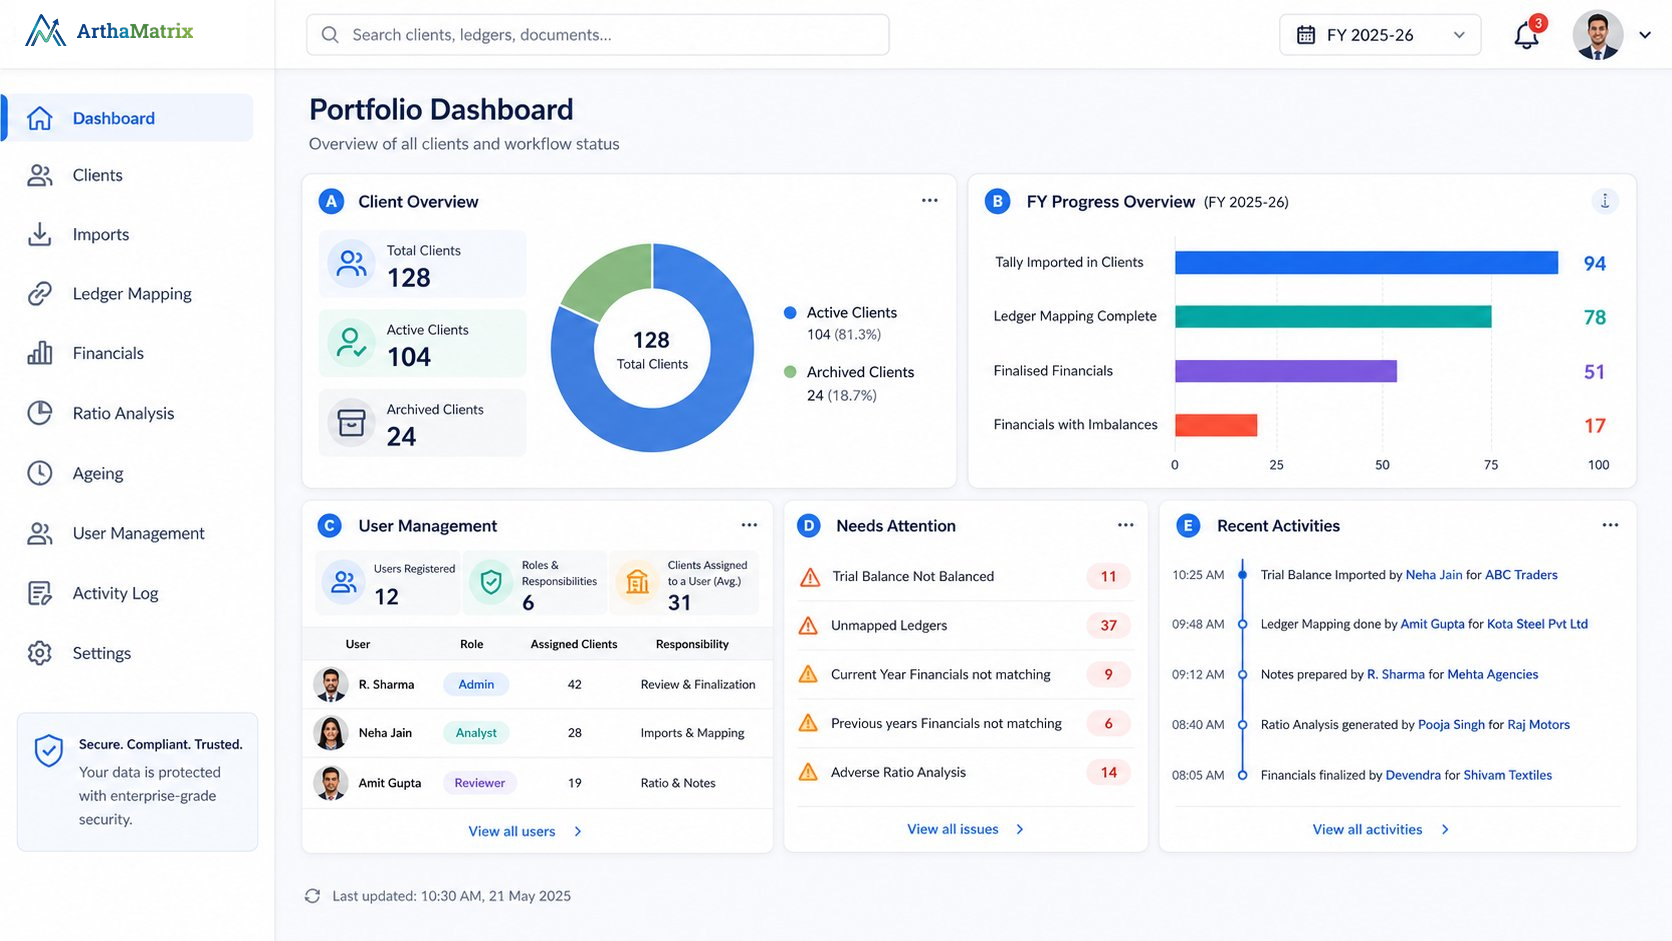This screenshot has width=1672, height=941.
Task: Click the Ratio Analysis pie icon
Action: point(40,413)
